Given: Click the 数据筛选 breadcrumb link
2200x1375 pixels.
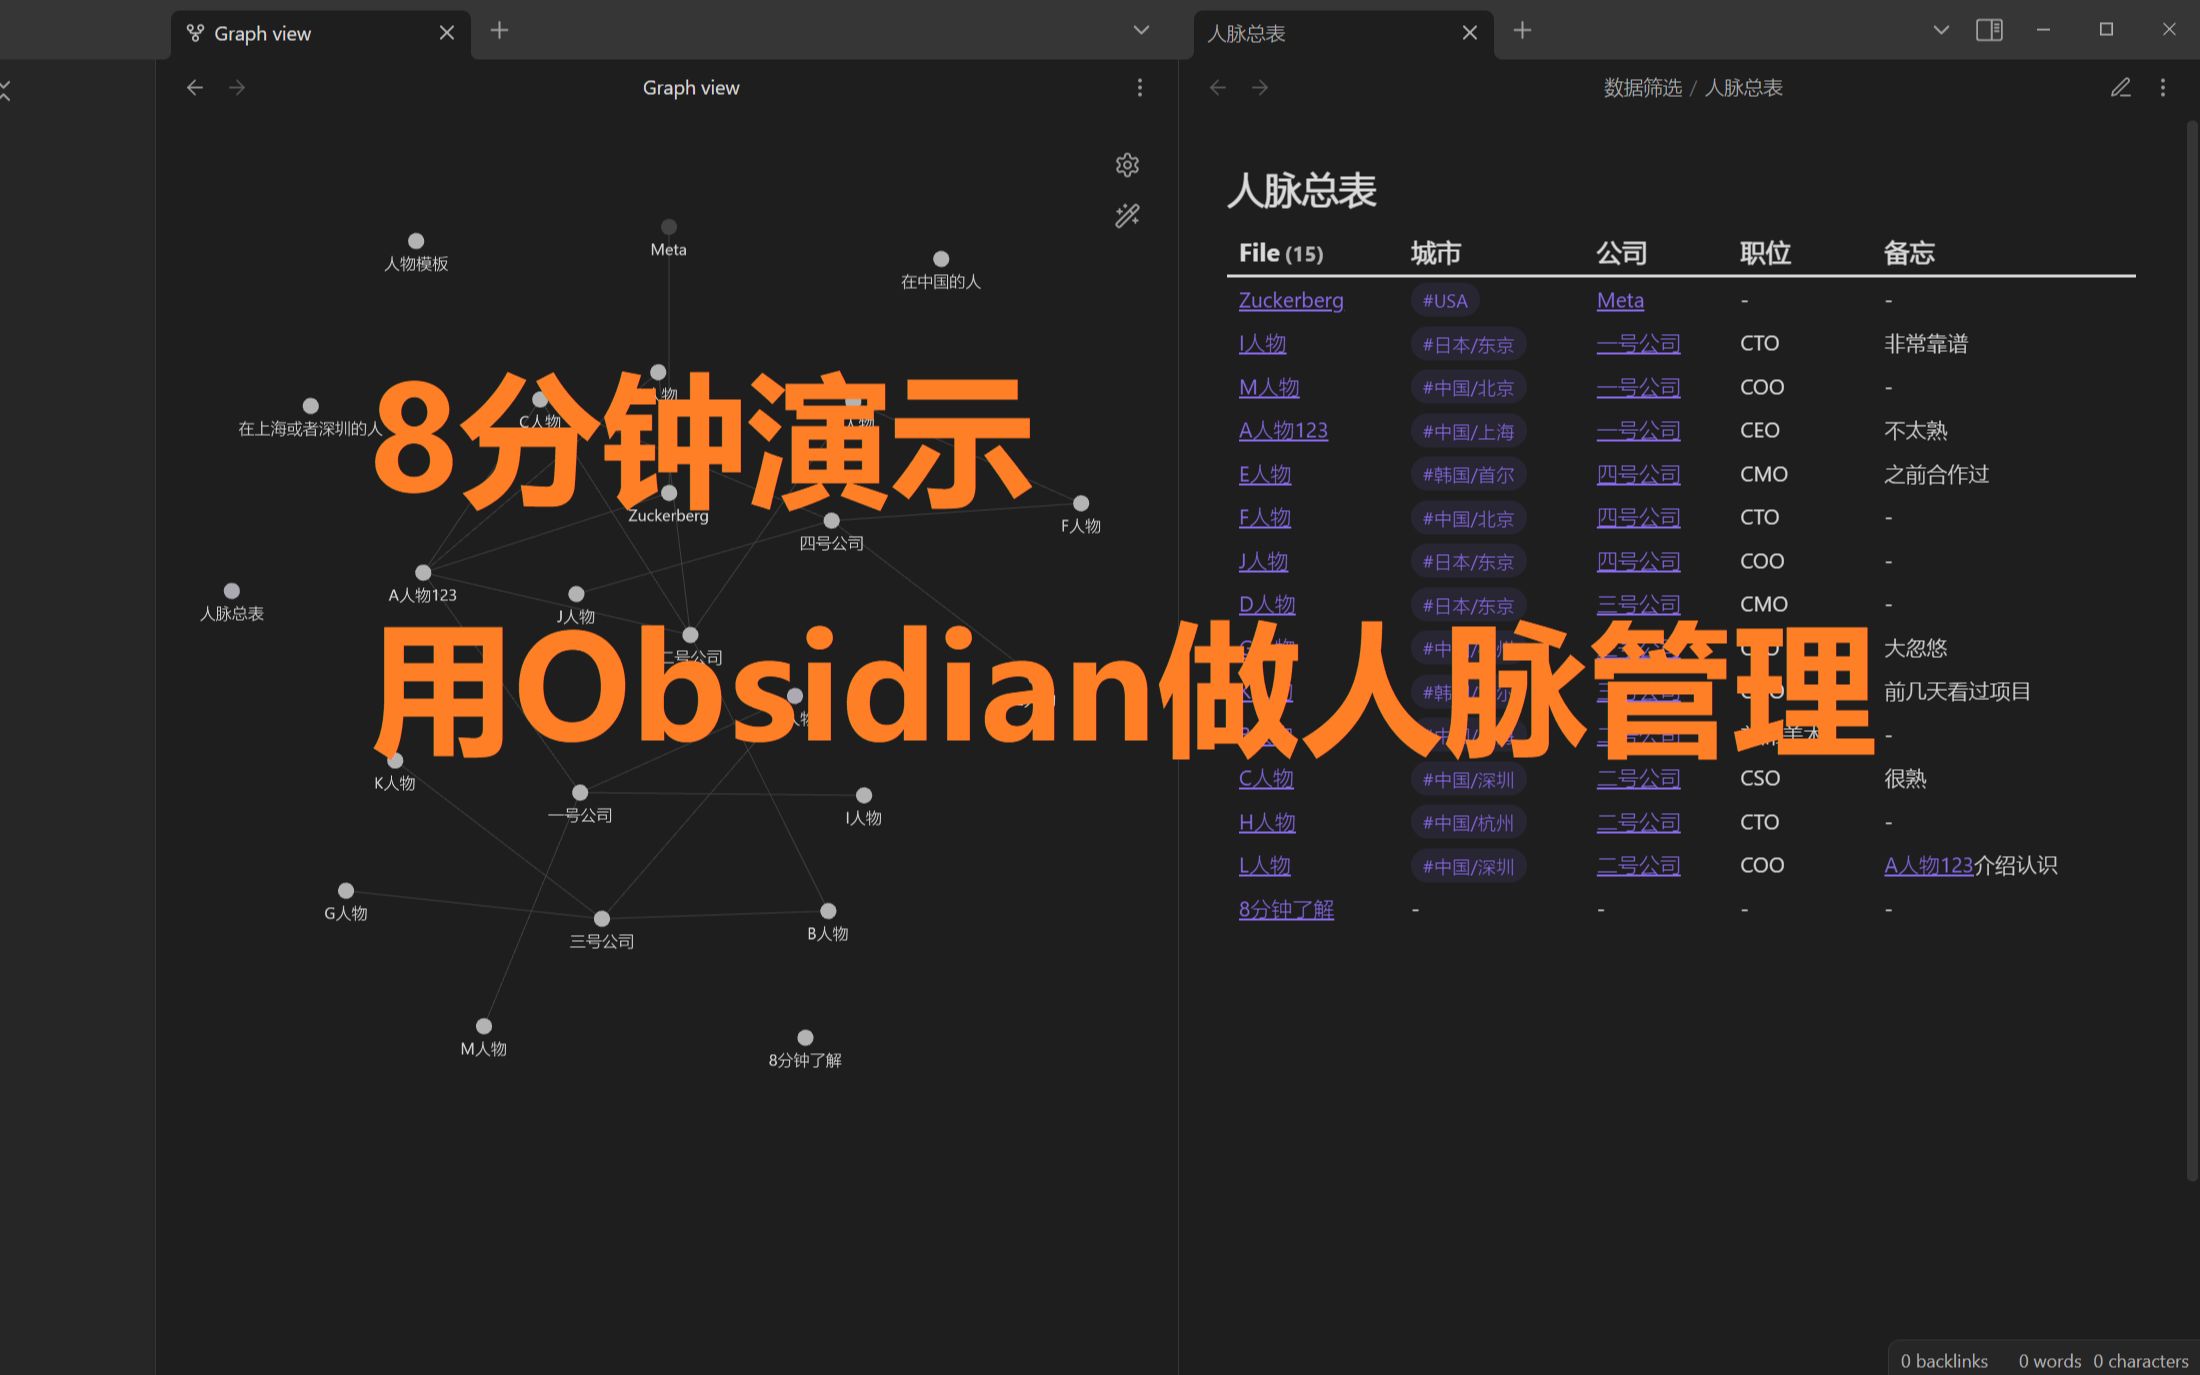Looking at the screenshot, I should click(x=1641, y=87).
